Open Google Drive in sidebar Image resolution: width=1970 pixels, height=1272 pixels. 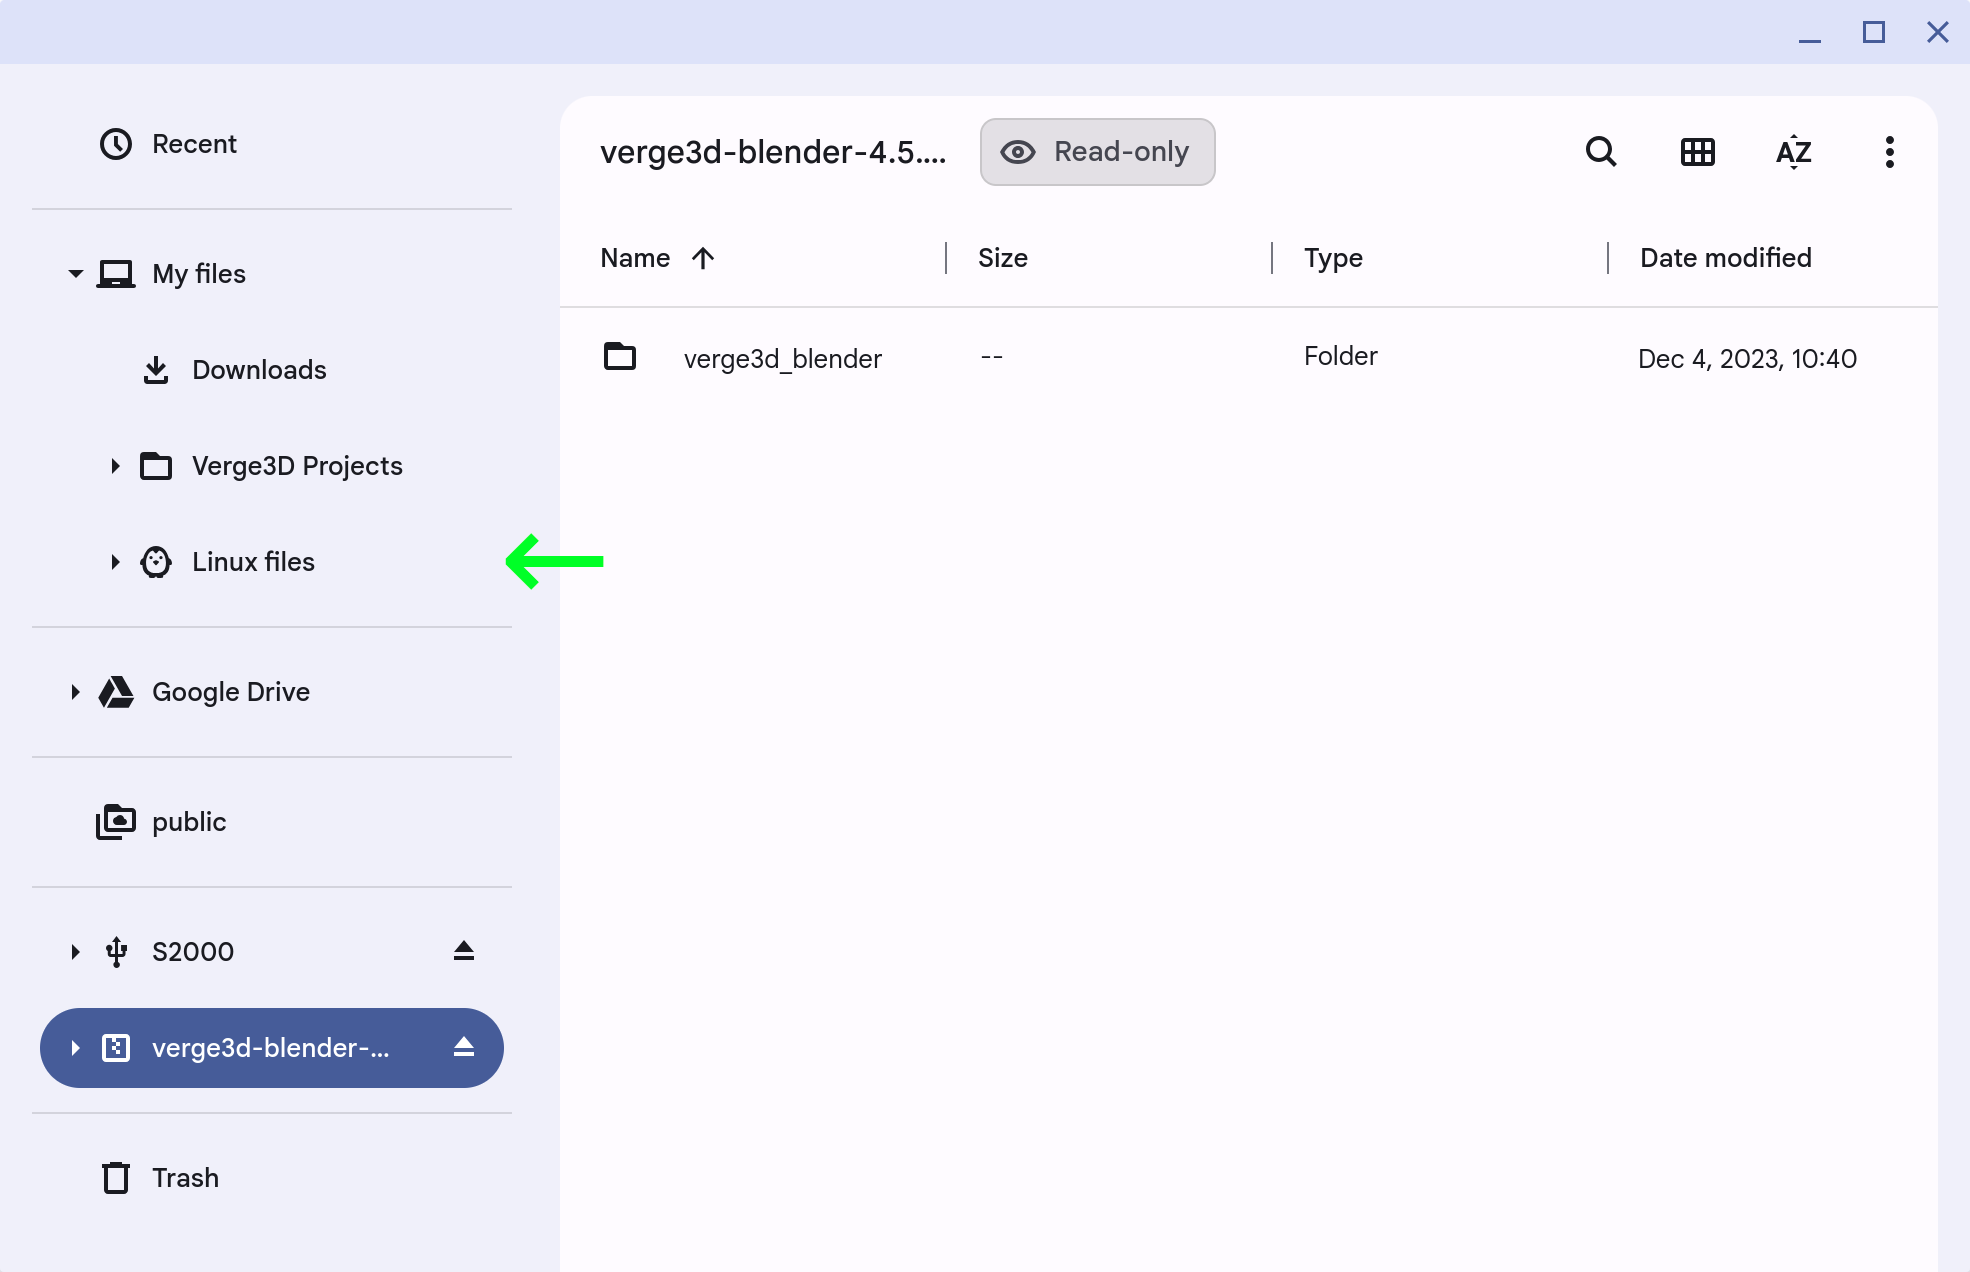pos(272,692)
